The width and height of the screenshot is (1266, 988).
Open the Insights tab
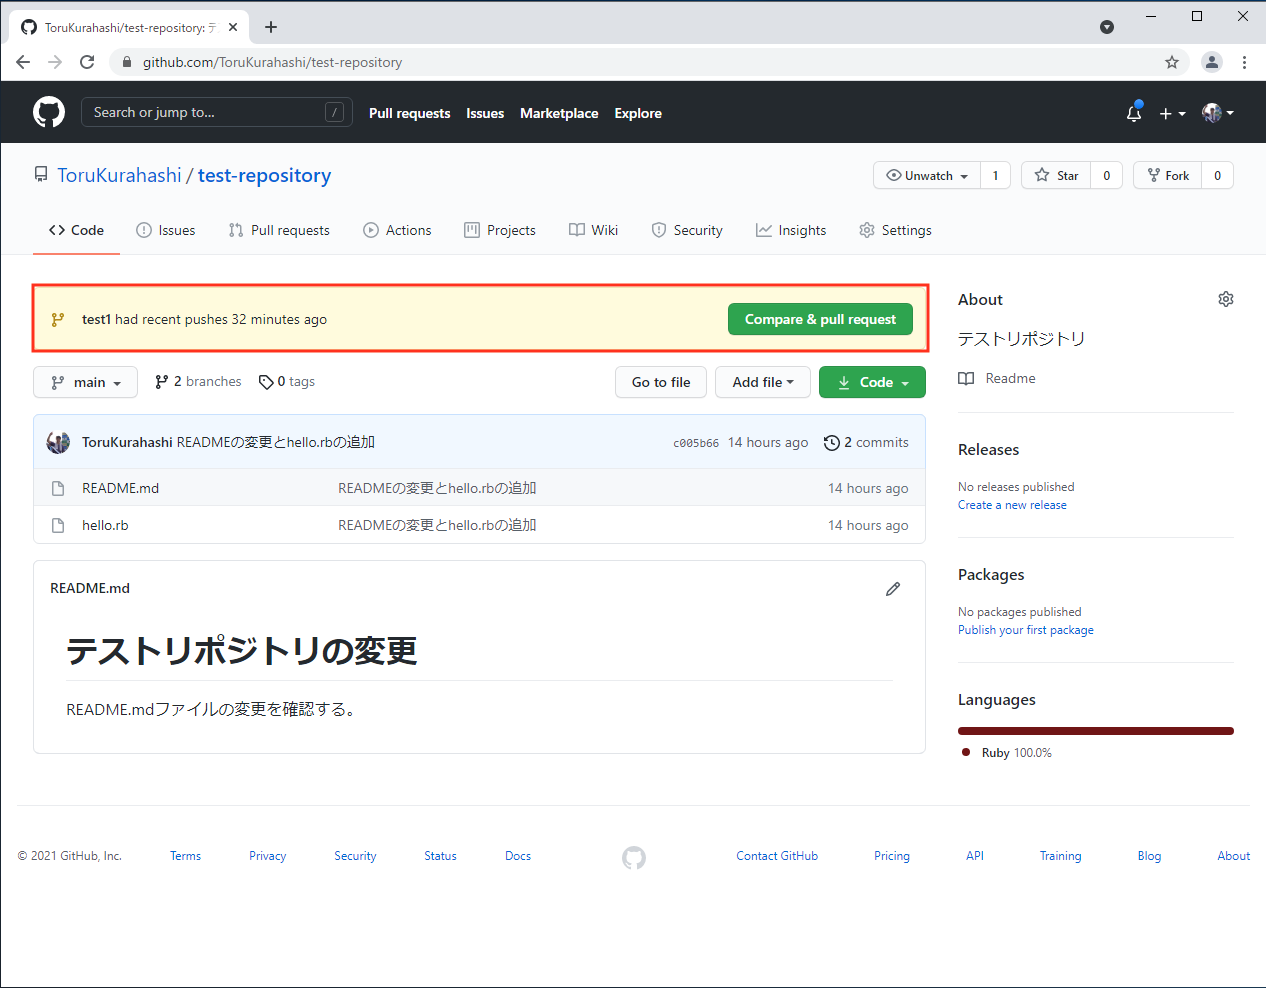pos(791,230)
